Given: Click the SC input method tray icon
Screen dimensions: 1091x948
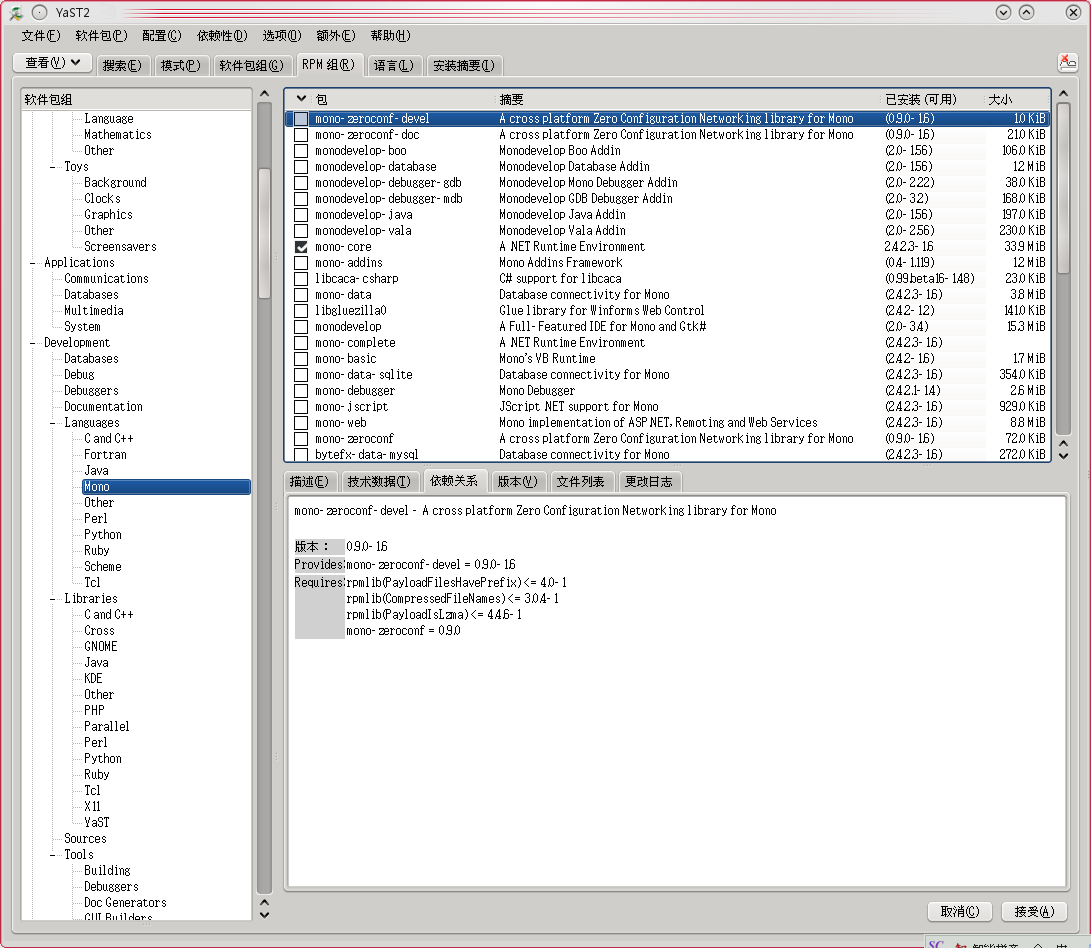Looking at the screenshot, I should (x=937, y=943).
